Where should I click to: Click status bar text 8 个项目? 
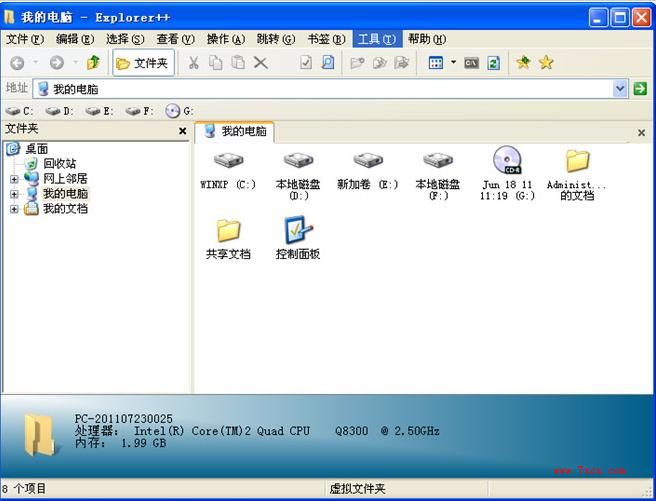[x=24, y=488]
